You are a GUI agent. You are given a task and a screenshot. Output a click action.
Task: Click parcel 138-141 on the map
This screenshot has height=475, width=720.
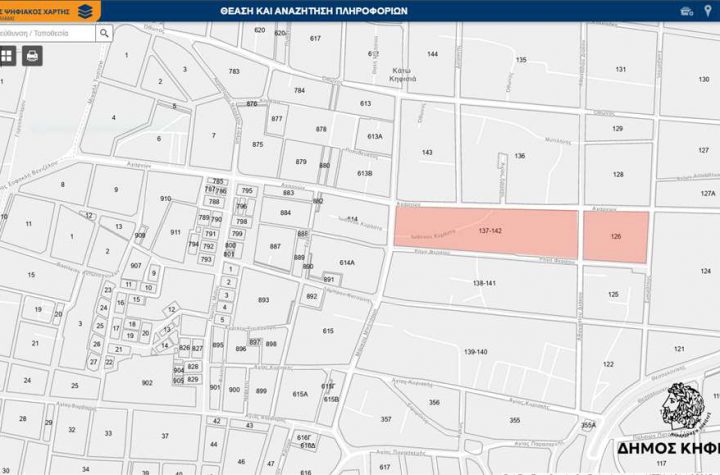click(x=482, y=283)
